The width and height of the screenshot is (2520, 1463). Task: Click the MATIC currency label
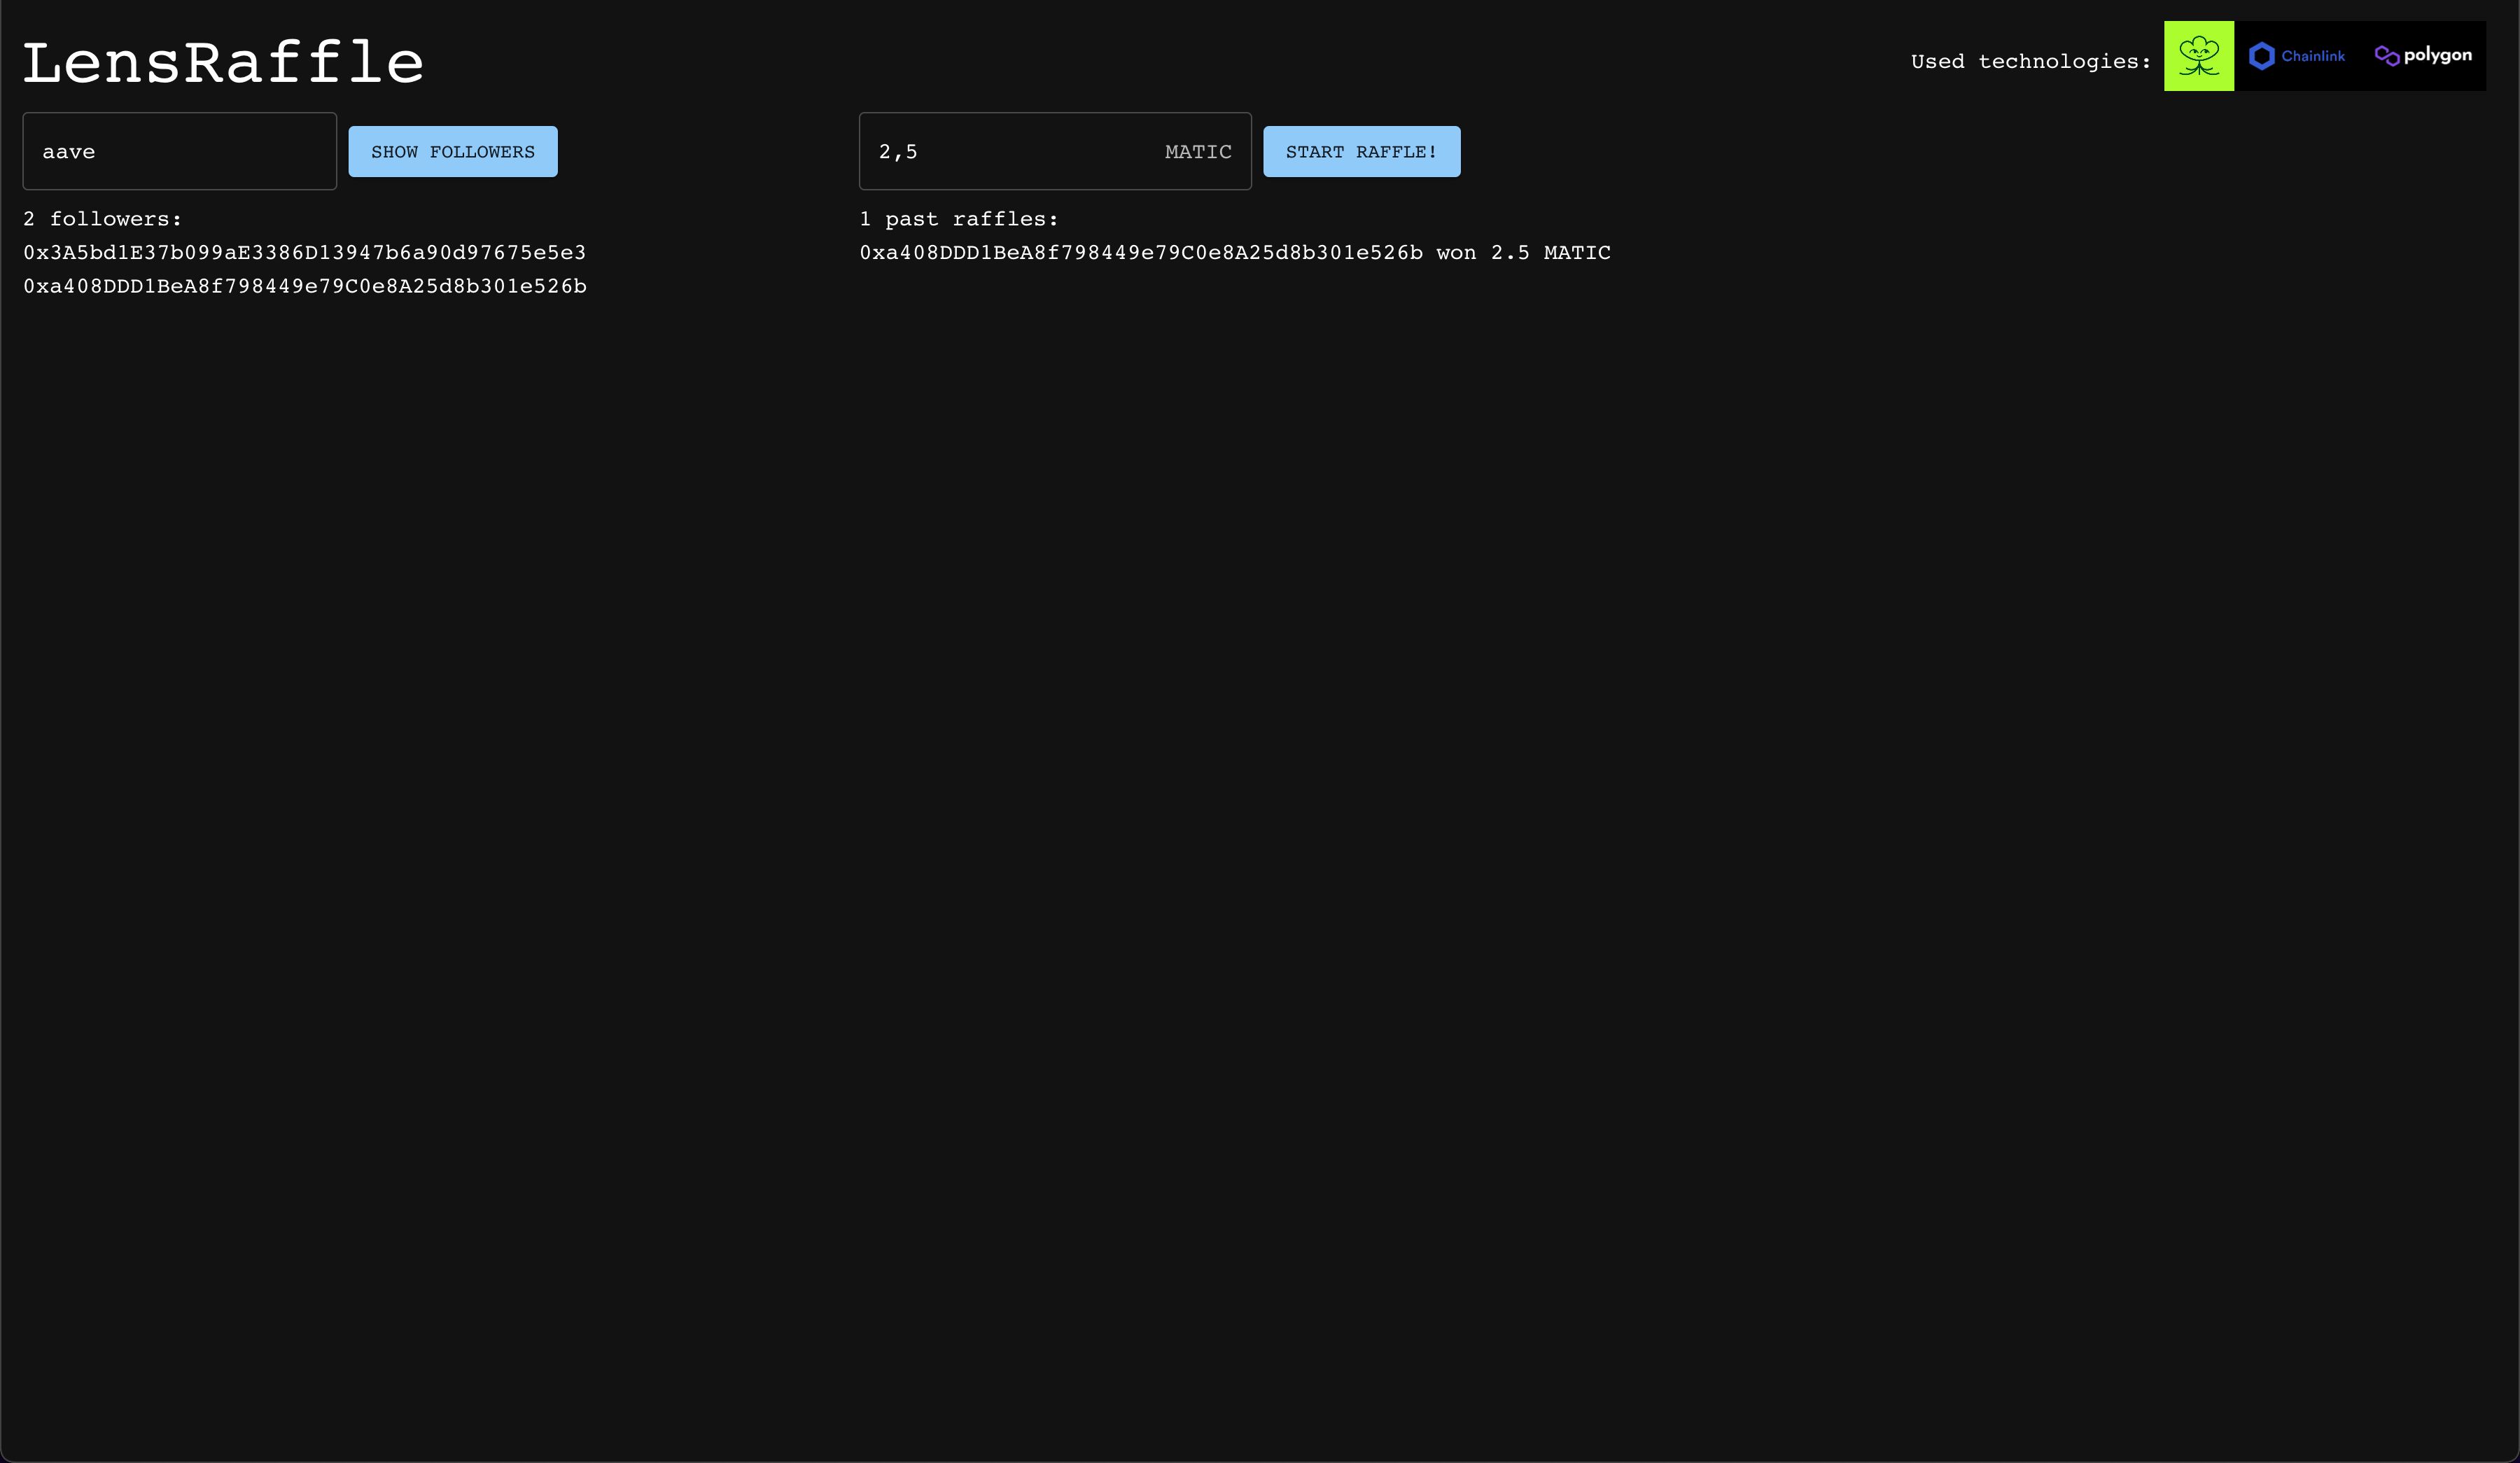pyautogui.click(x=1198, y=151)
